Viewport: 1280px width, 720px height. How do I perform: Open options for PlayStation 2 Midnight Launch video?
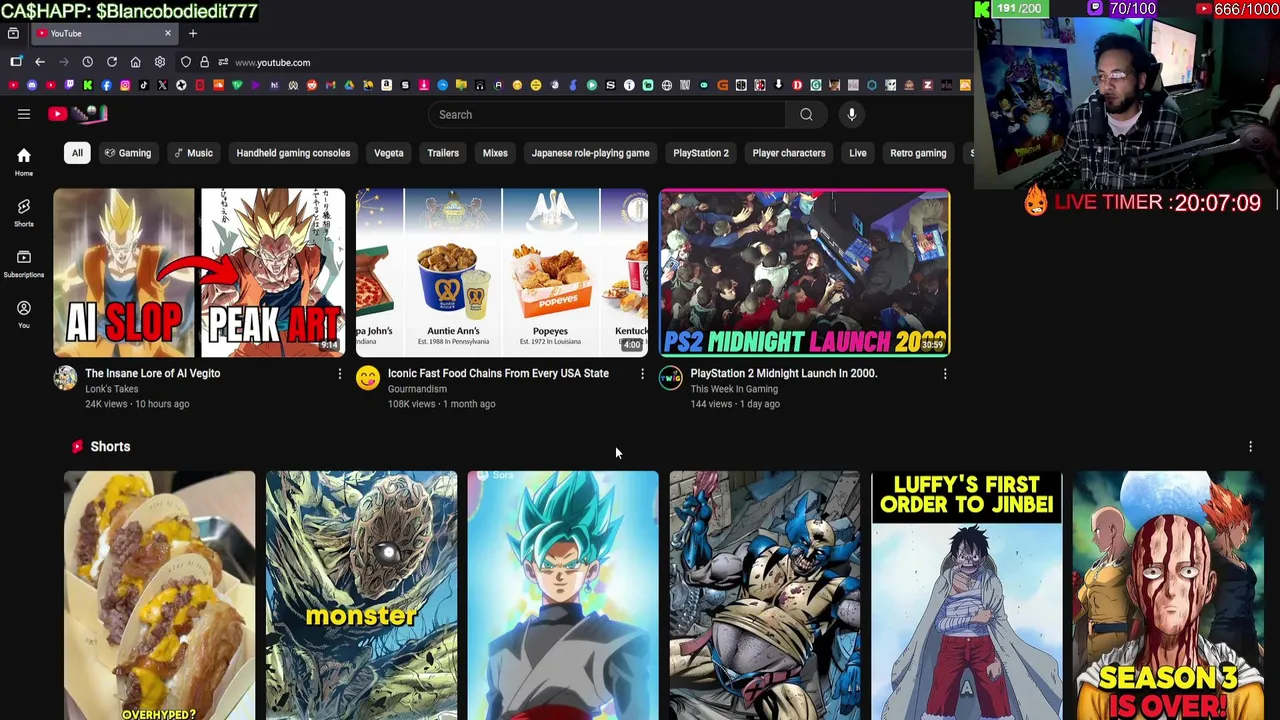[945, 374]
